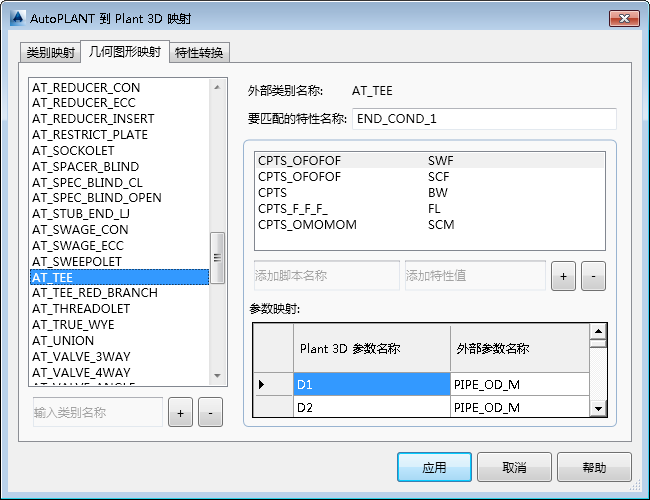
Task: Select AT_TRUE_WYE list item
Action: click(x=120, y=325)
